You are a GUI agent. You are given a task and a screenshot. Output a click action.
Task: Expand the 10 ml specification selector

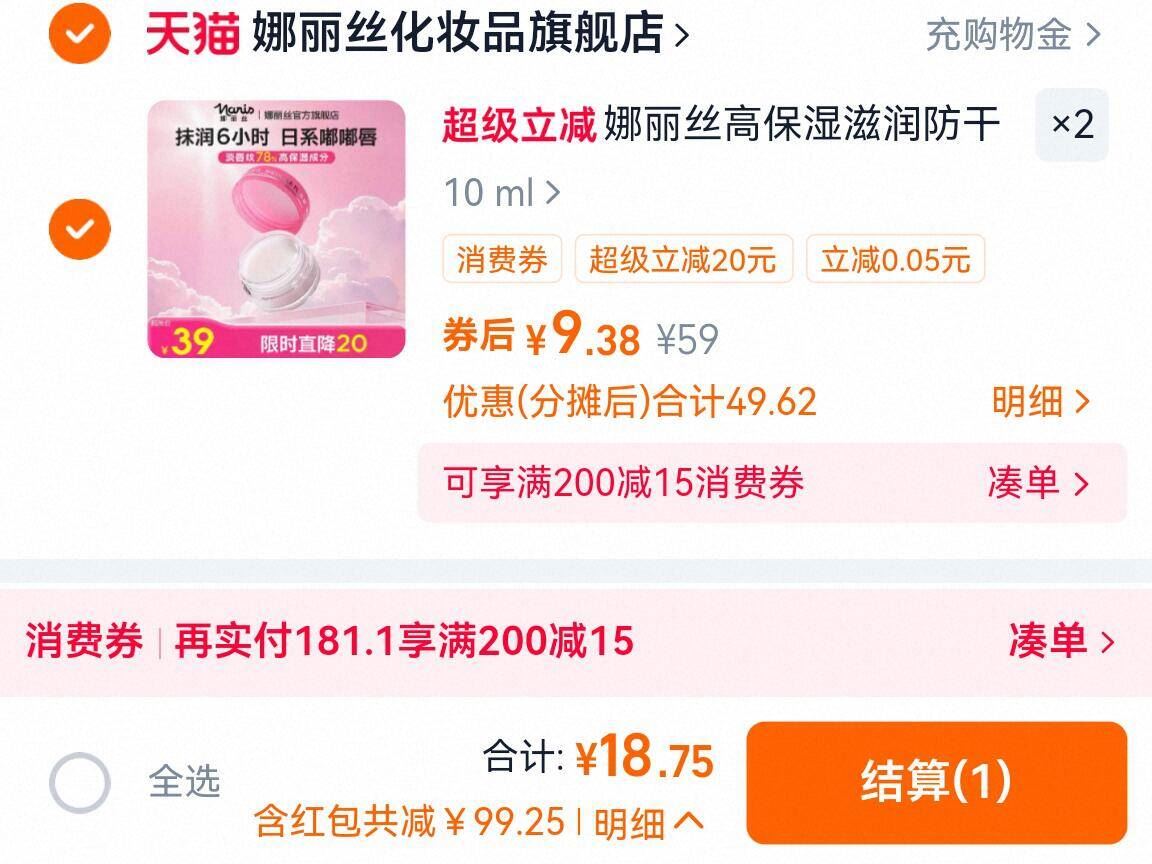503,193
